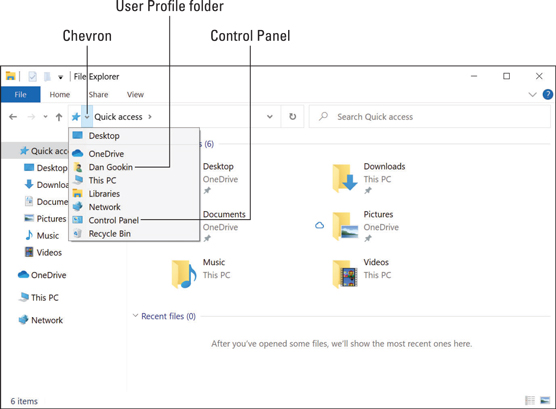Click the Videos folder icon in content area

tap(345, 274)
